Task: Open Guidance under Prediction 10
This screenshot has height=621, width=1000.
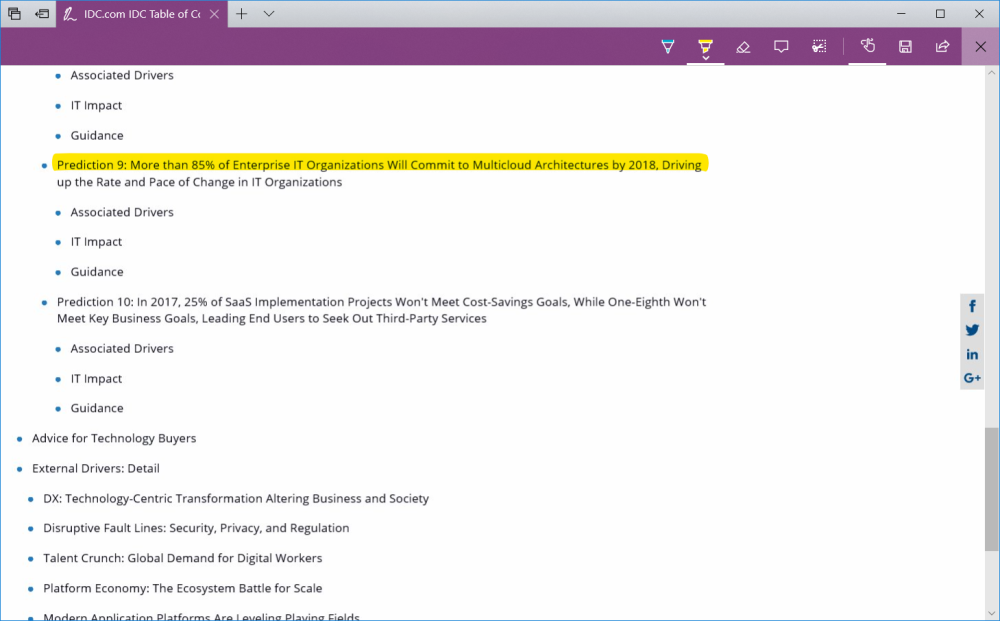Action: pyautogui.click(x=97, y=408)
